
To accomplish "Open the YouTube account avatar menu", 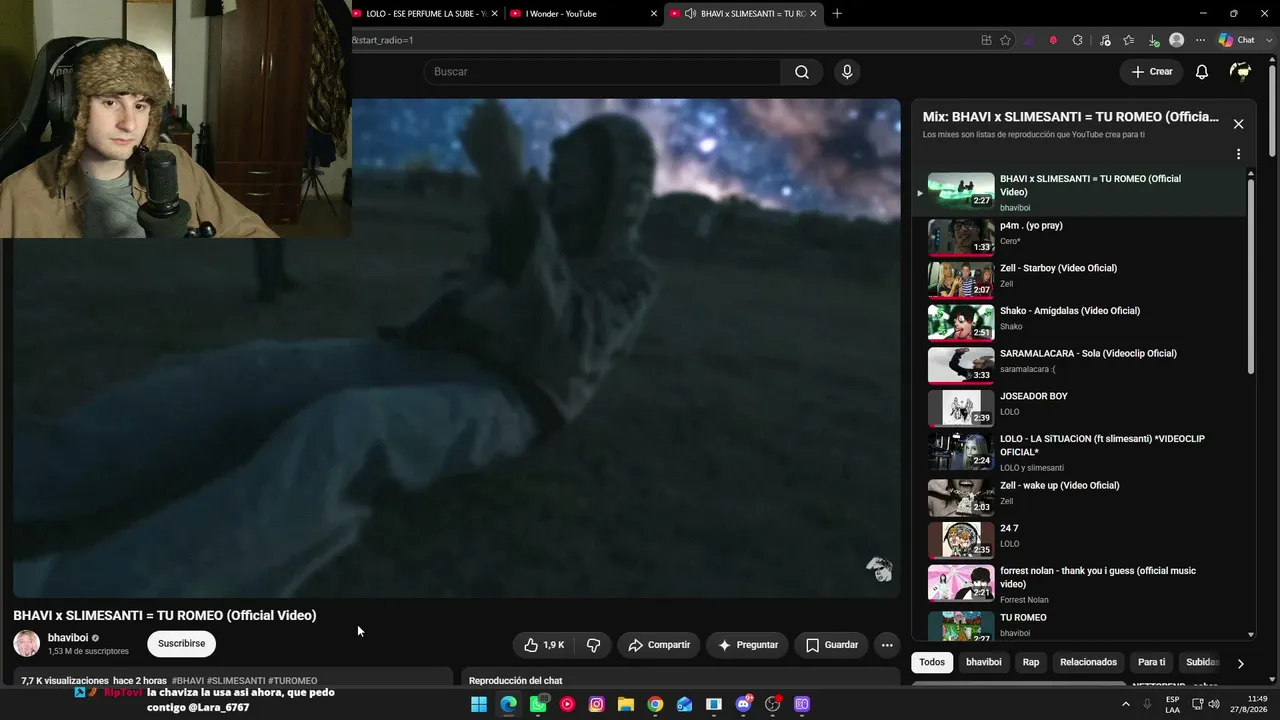I will pos(1240,72).
